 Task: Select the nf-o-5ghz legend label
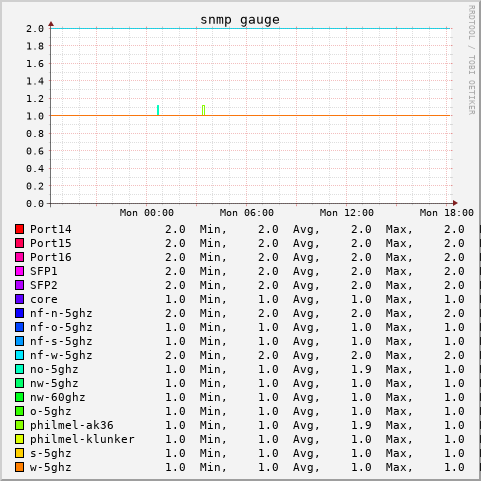coord(61,328)
